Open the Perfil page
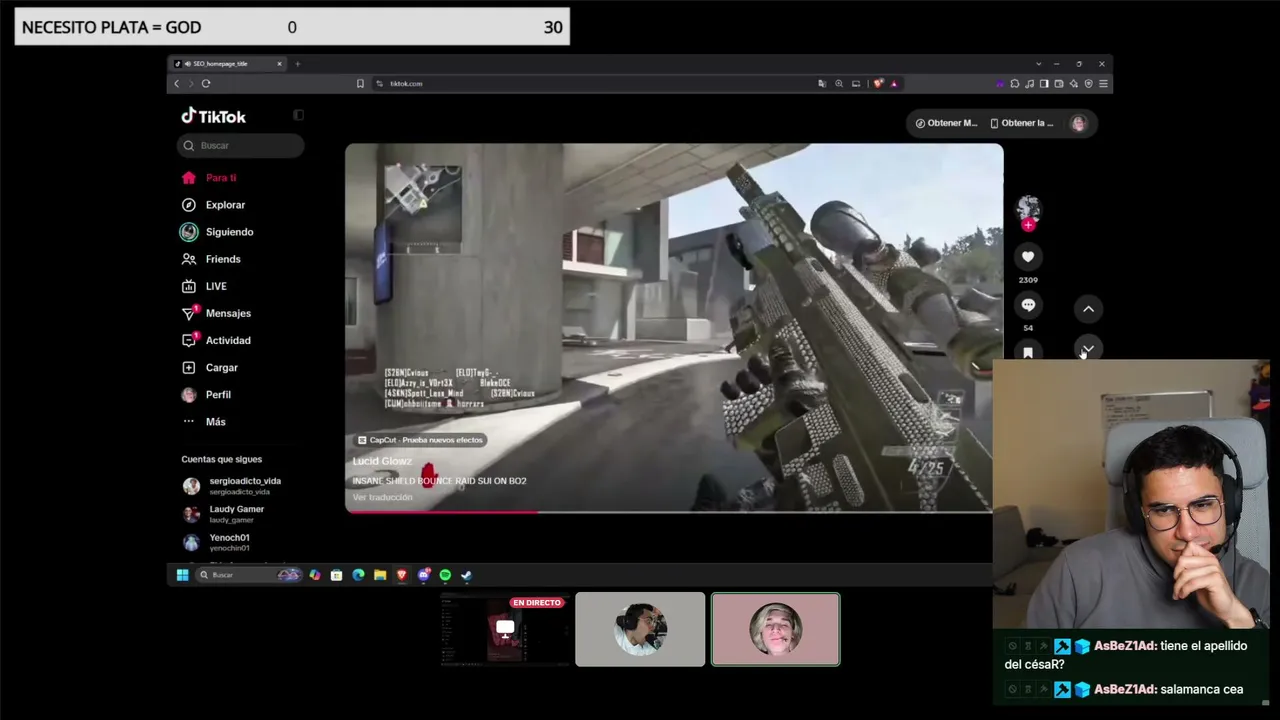1280x720 pixels. 207,394
